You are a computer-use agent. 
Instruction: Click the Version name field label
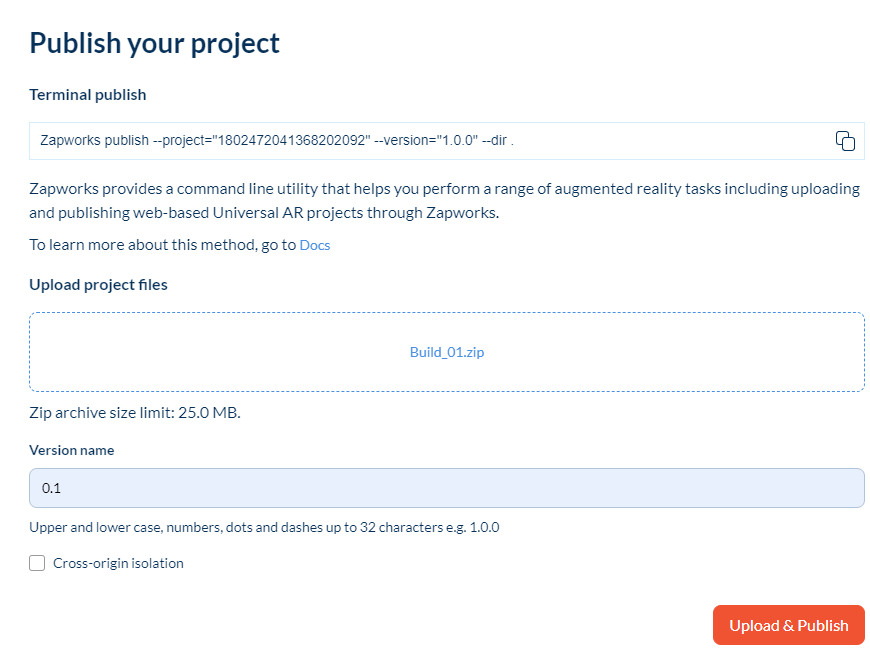(x=72, y=450)
